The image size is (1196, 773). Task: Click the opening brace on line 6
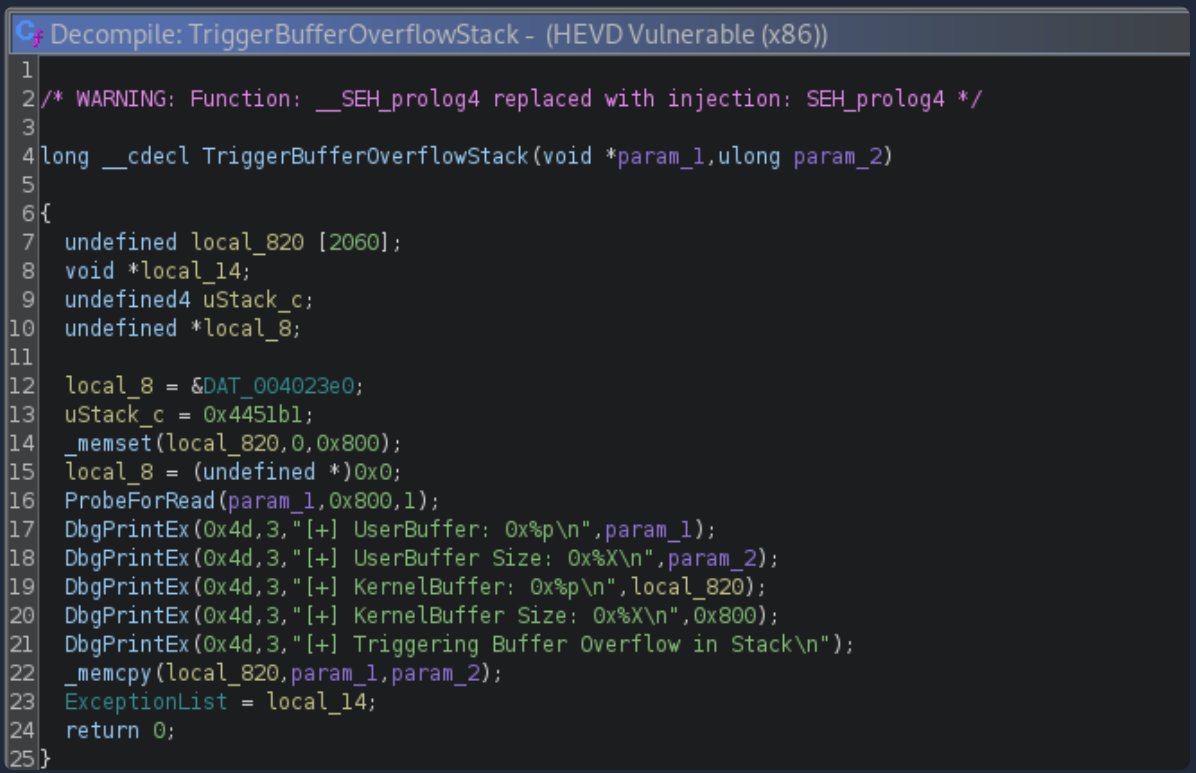pyautogui.click(x=46, y=214)
